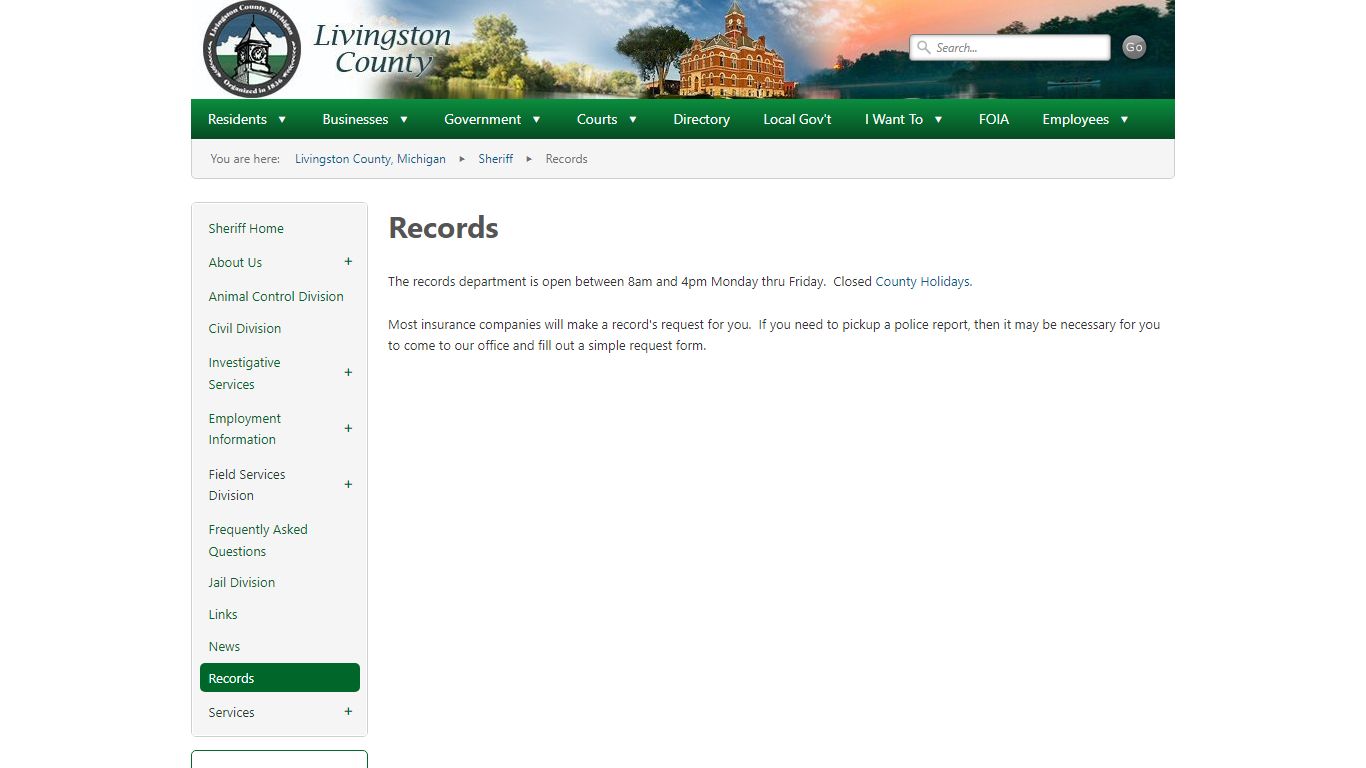The height and width of the screenshot is (768, 1366).
Task: Open Civil Division page
Action: click(x=245, y=328)
